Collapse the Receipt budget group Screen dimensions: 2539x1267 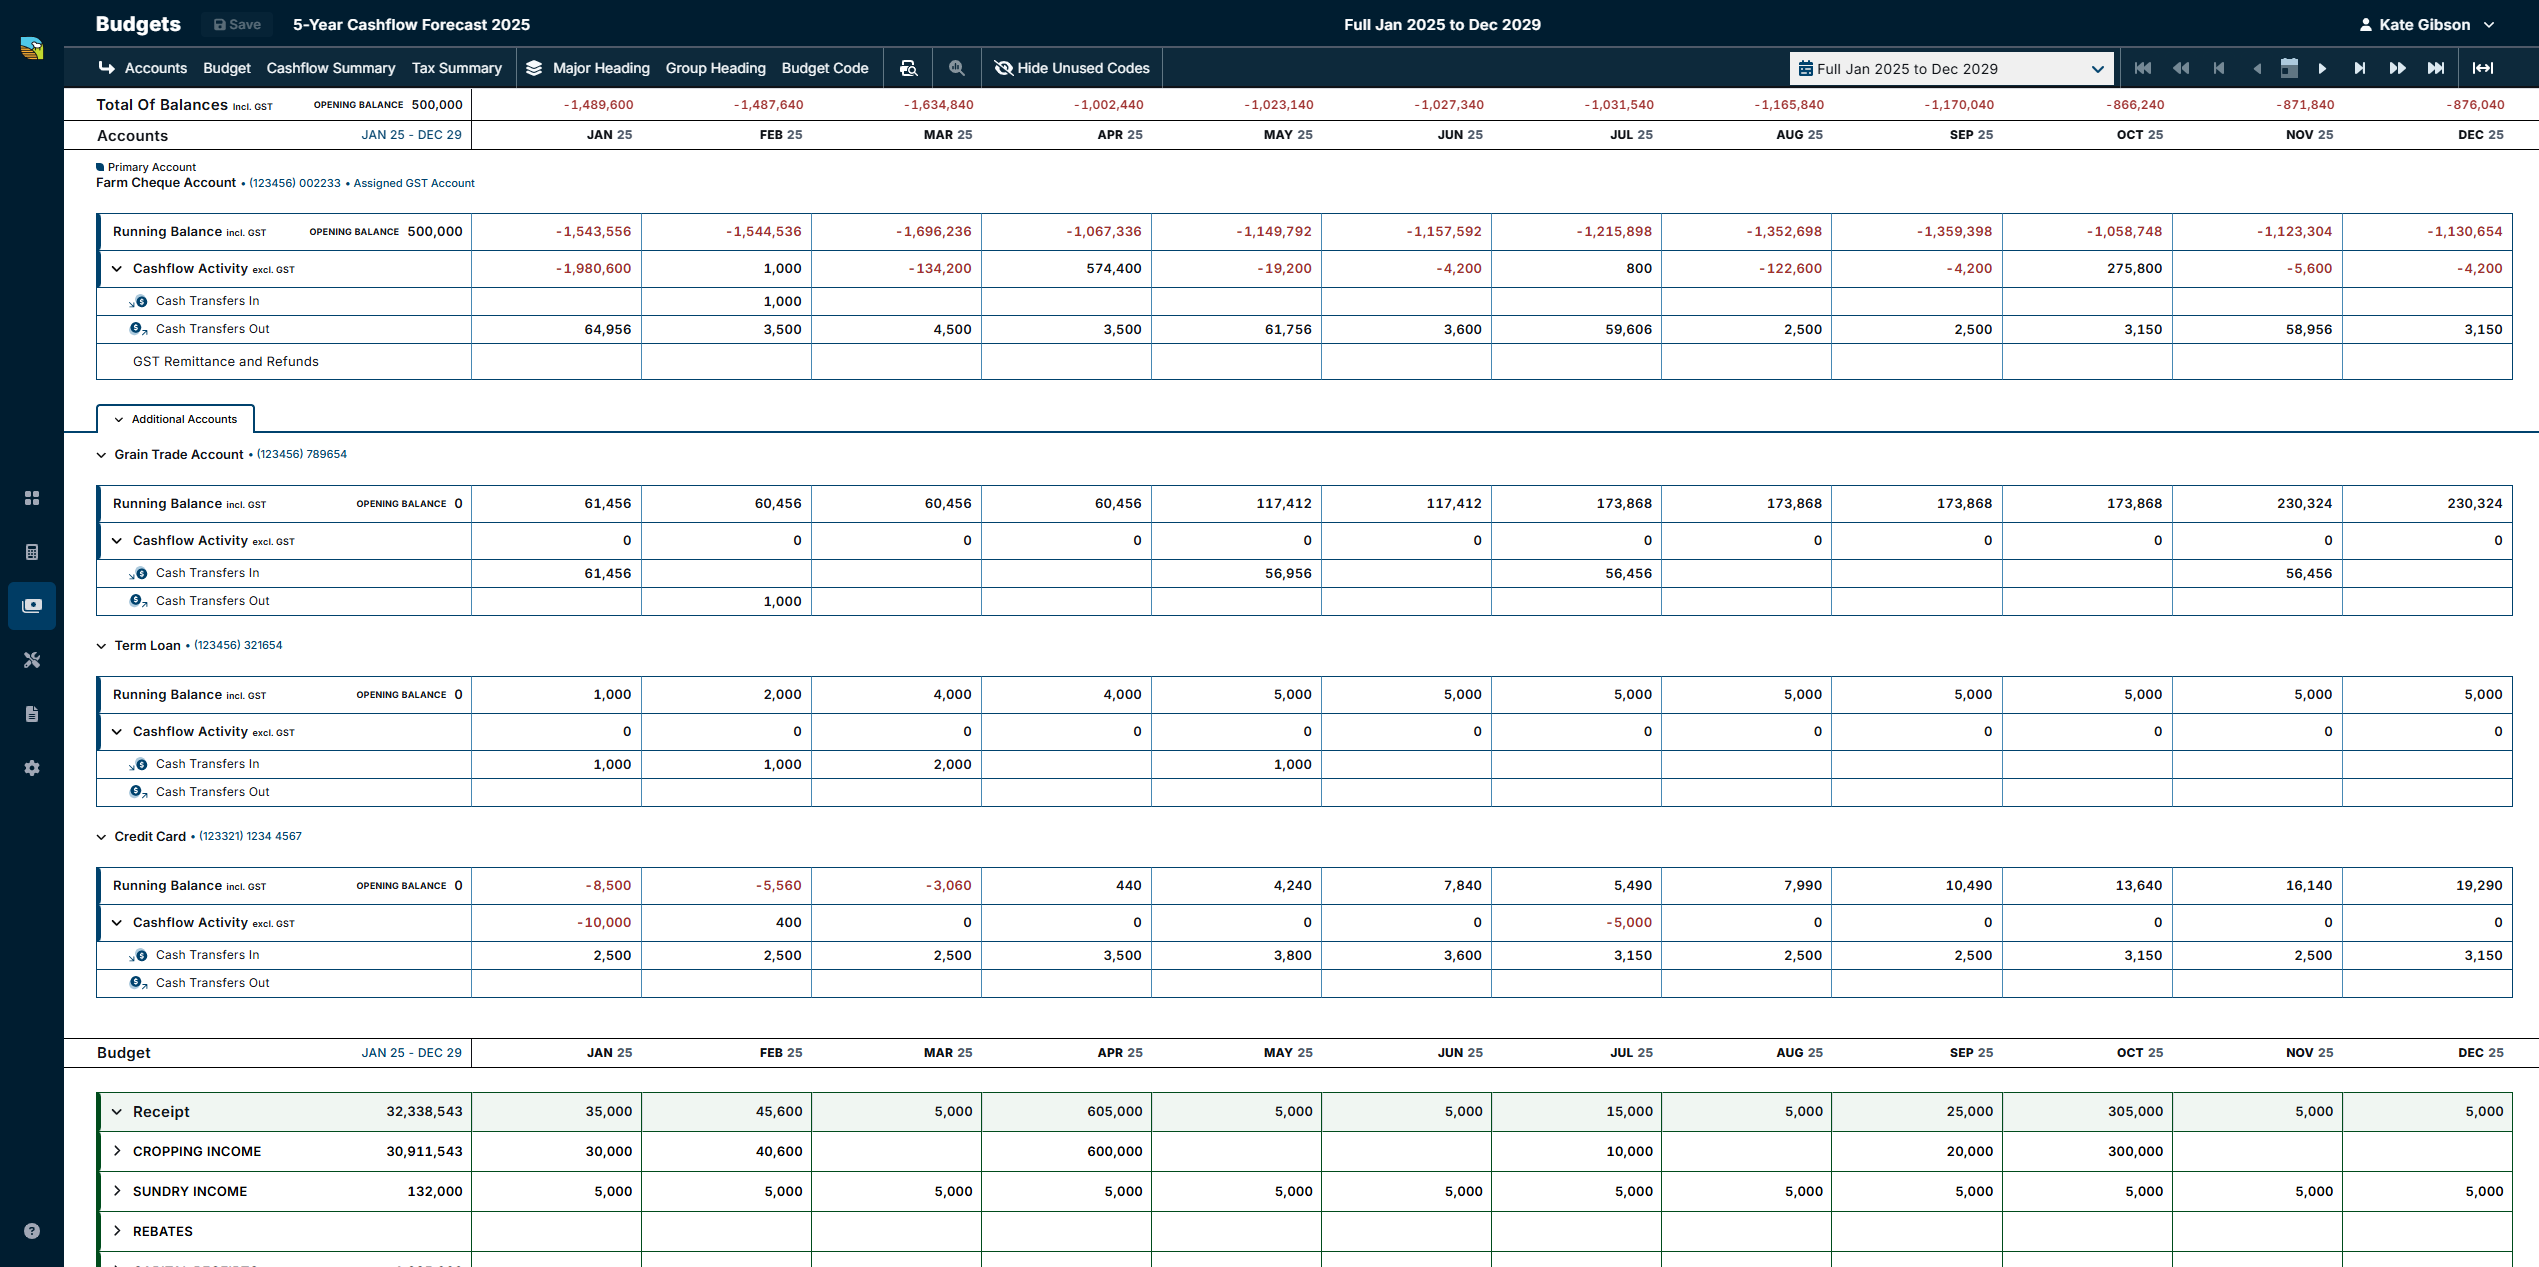tap(117, 1111)
